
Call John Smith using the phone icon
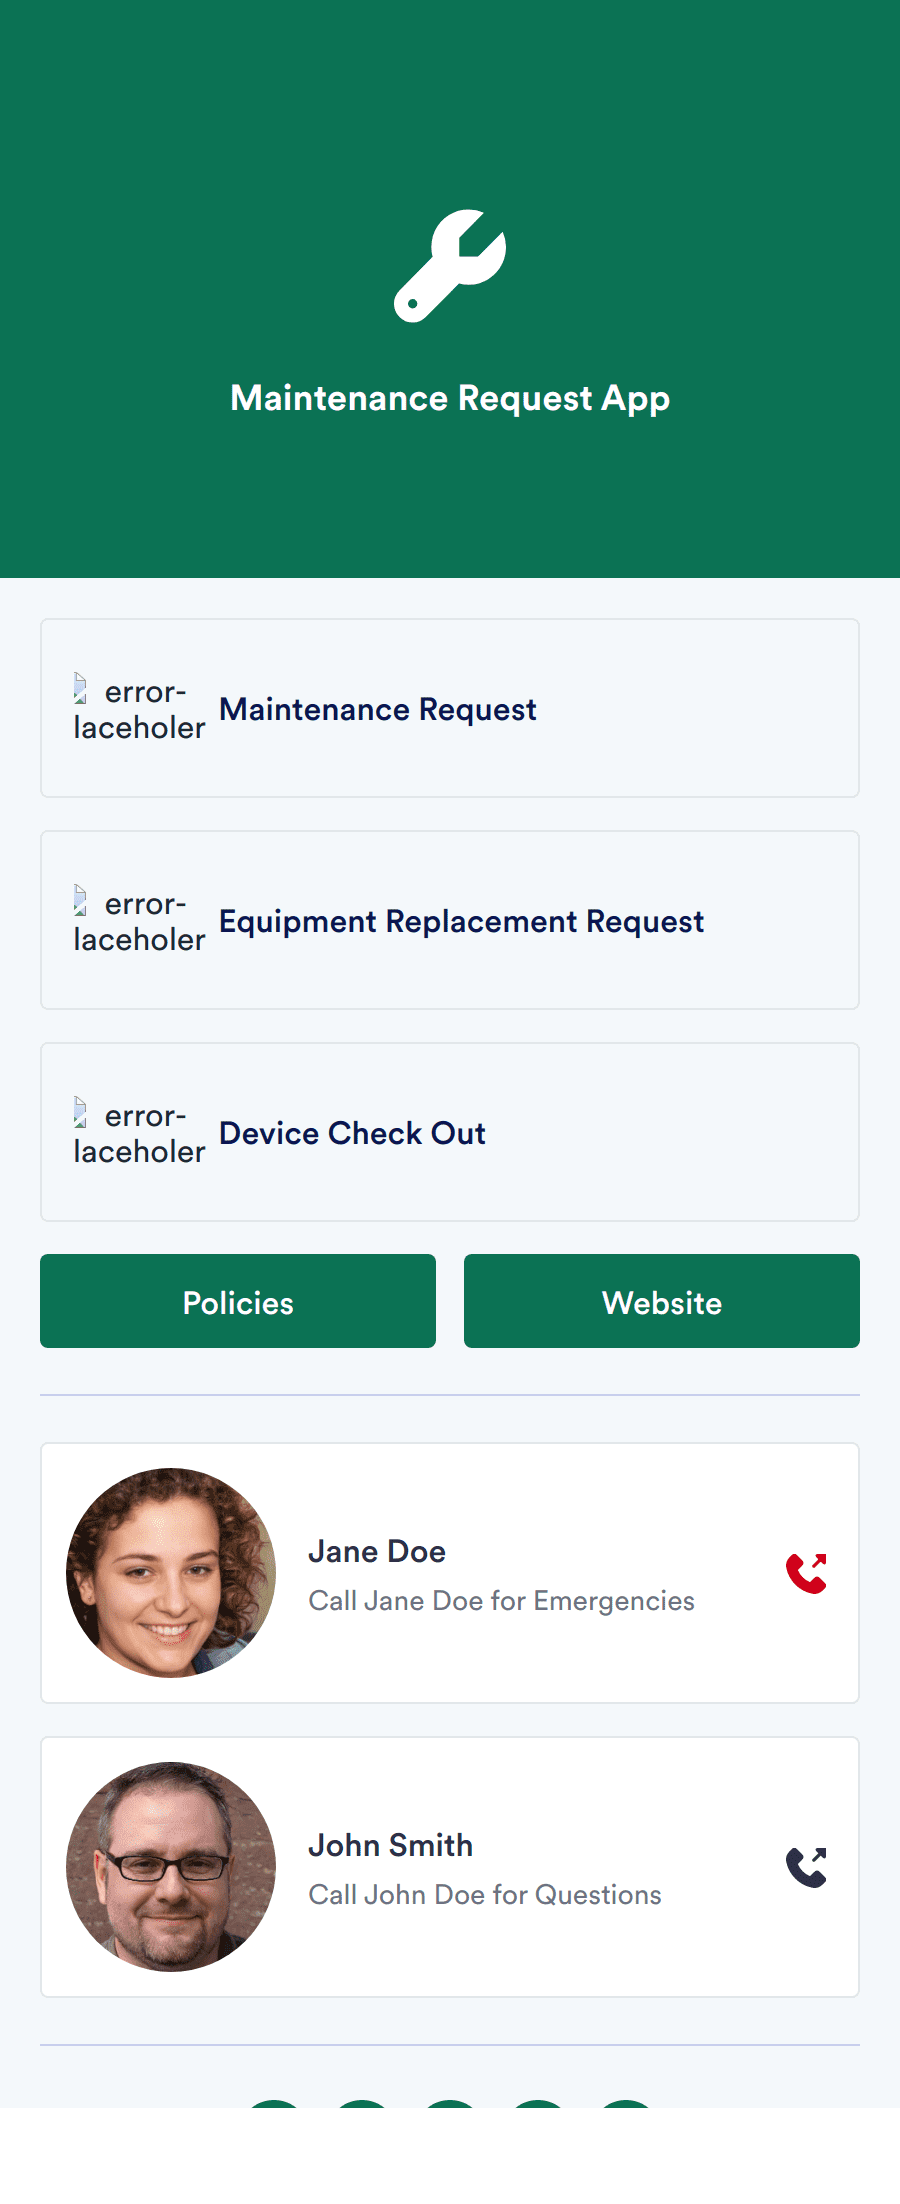coord(807,1868)
